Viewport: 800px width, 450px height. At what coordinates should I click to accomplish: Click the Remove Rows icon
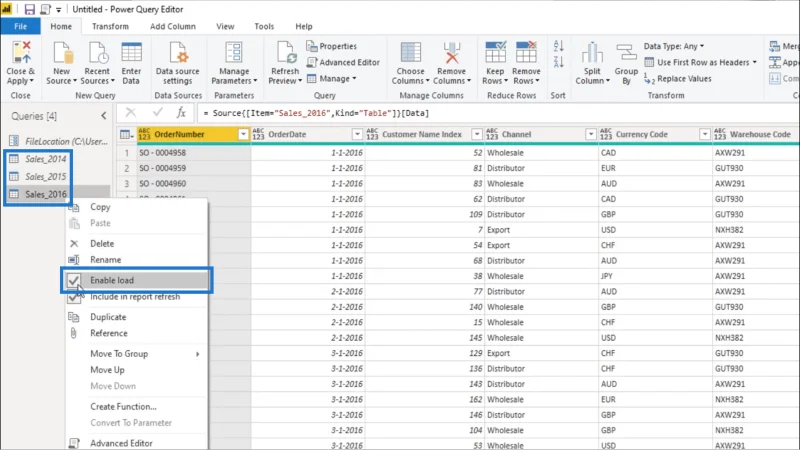[526, 53]
